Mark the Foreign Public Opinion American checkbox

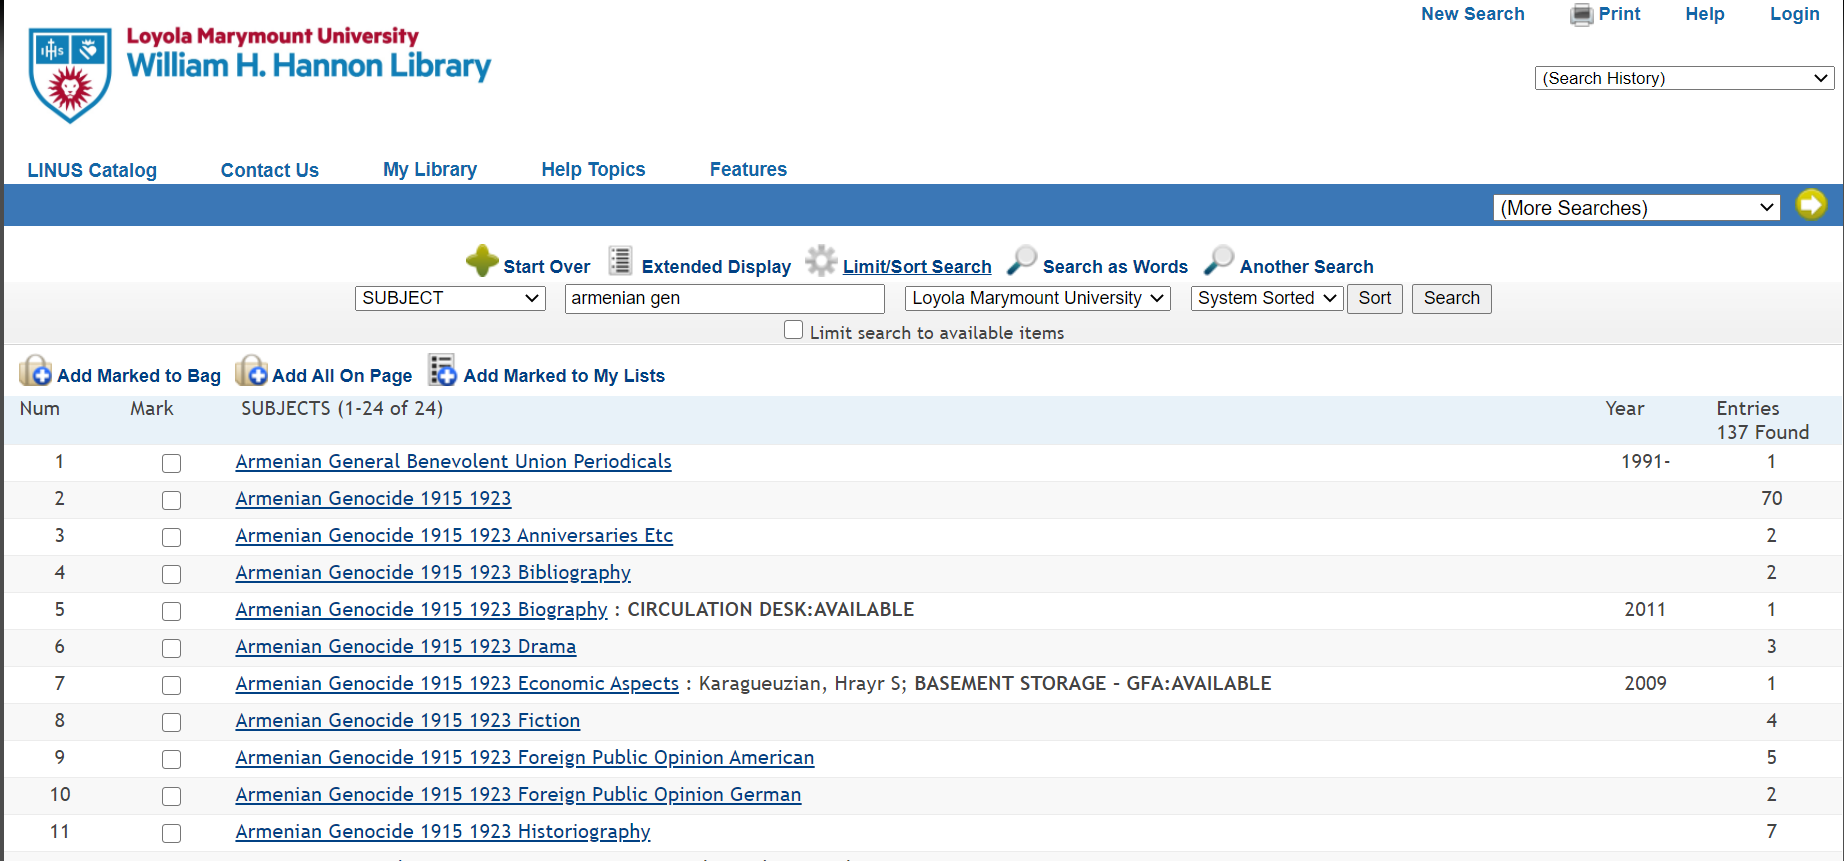click(x=172, y=759)
